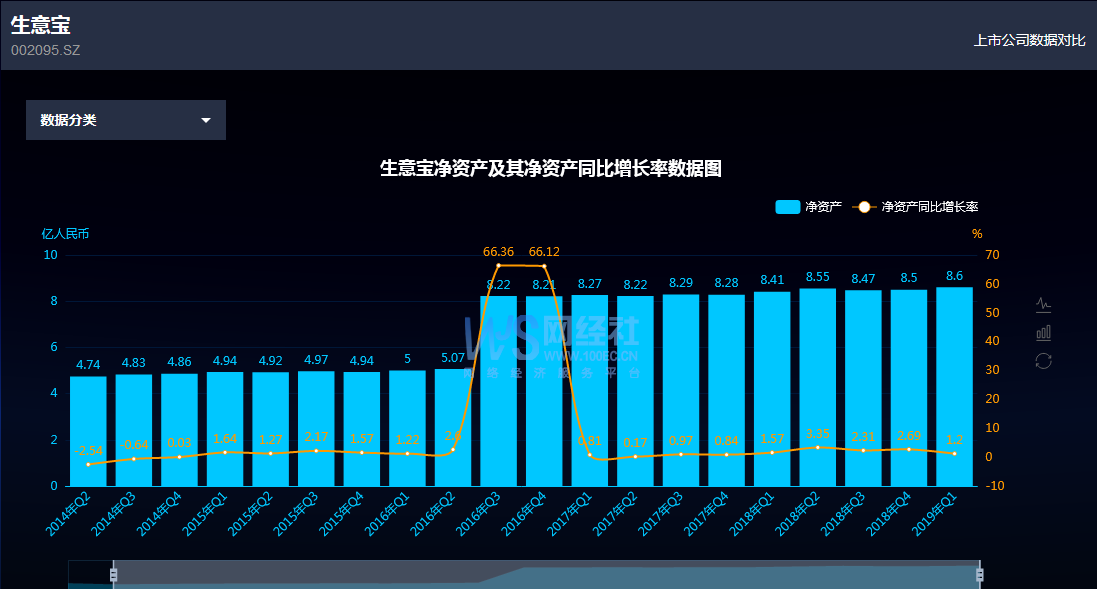The width and height of the screenshot is (1097, 589).
Task: Click the chart title 生意宝净资产及其净资产同比增长率数据图
Action: tap(551, 169)
